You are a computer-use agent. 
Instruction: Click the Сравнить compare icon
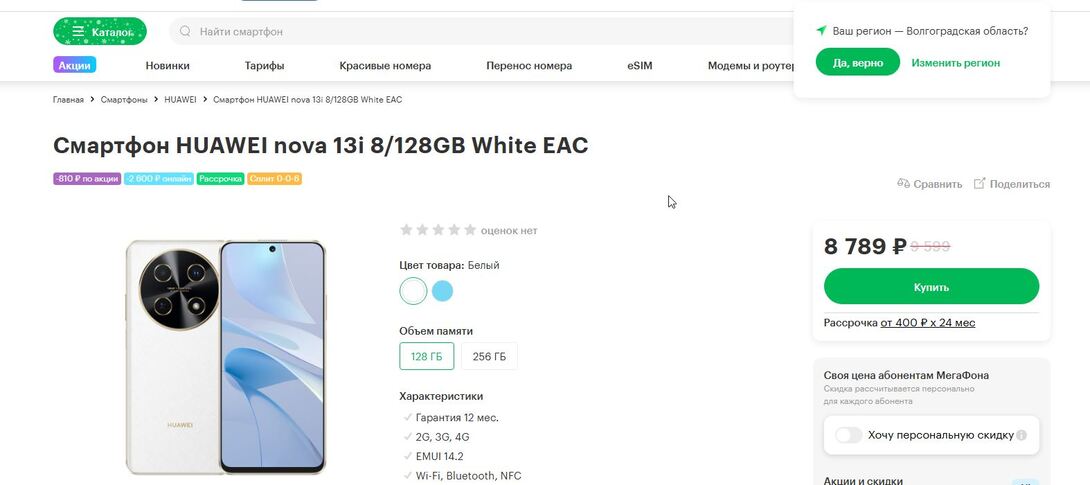tap(904, 183)
